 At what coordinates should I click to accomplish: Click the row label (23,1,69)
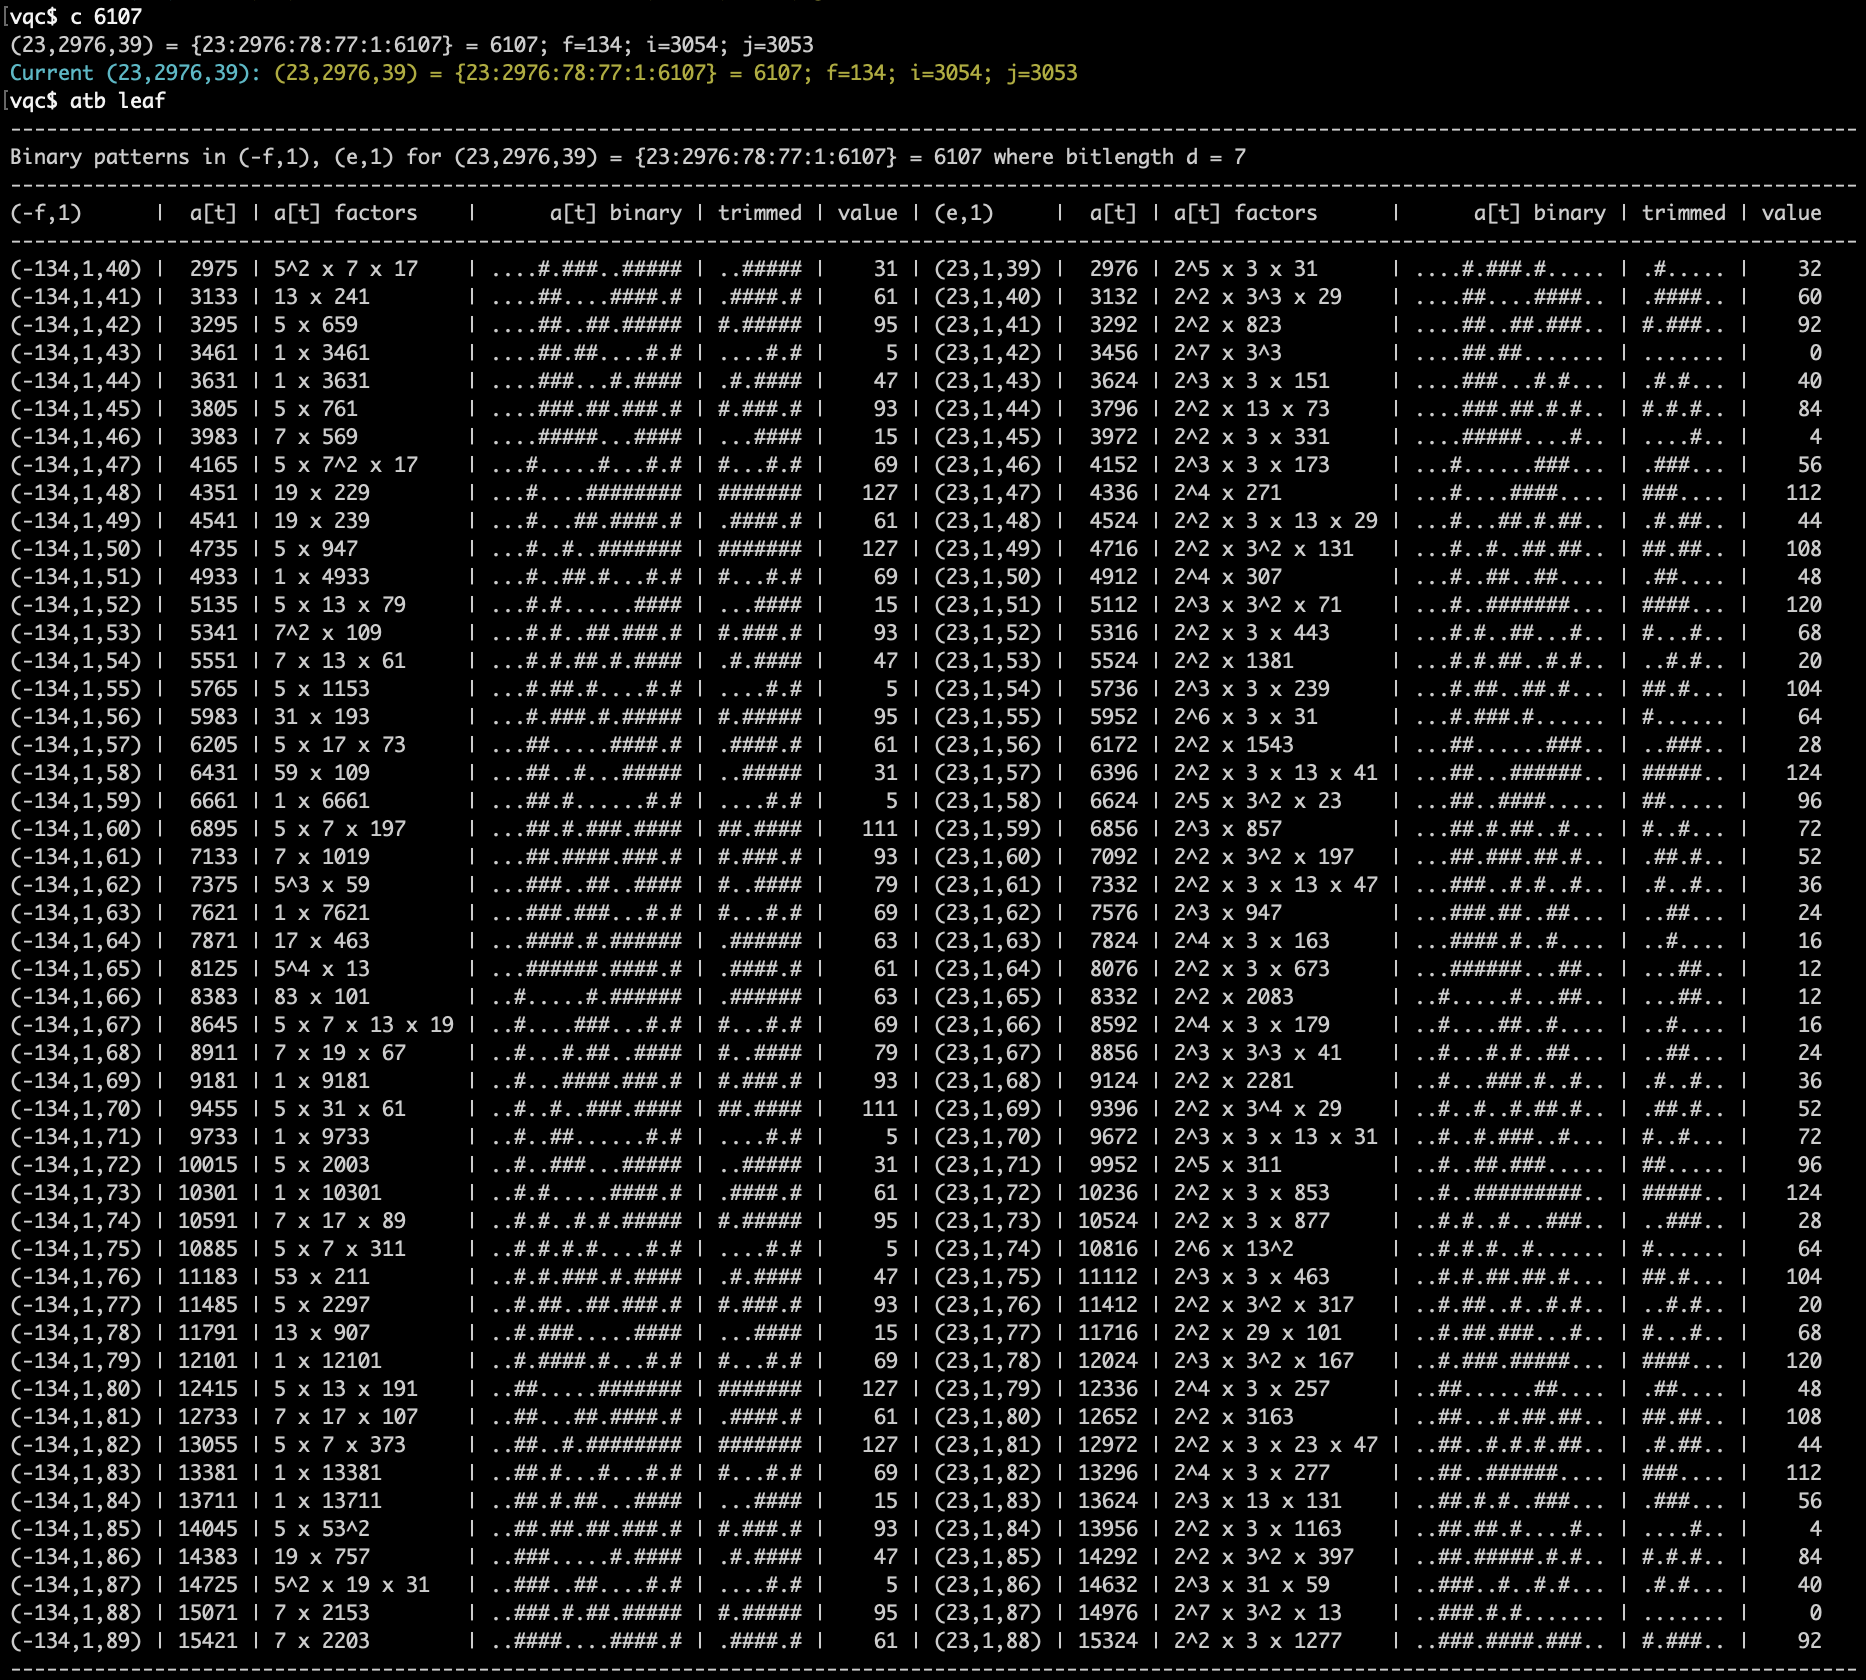pos(988,1109)
